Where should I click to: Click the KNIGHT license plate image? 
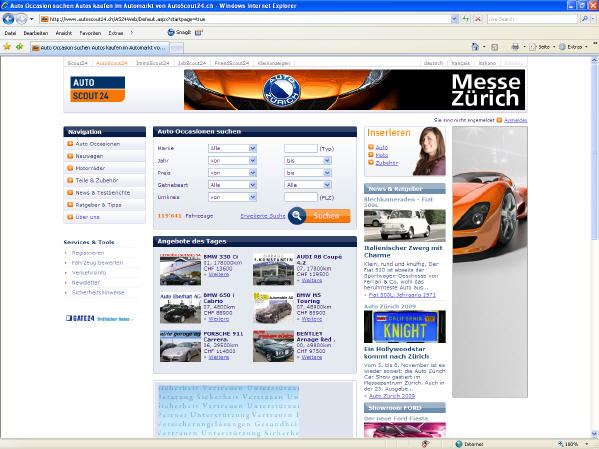[405, 327]
